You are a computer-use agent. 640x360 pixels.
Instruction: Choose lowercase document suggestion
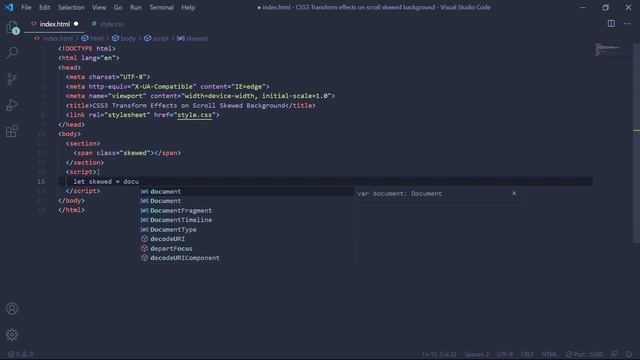coord(247,191)
